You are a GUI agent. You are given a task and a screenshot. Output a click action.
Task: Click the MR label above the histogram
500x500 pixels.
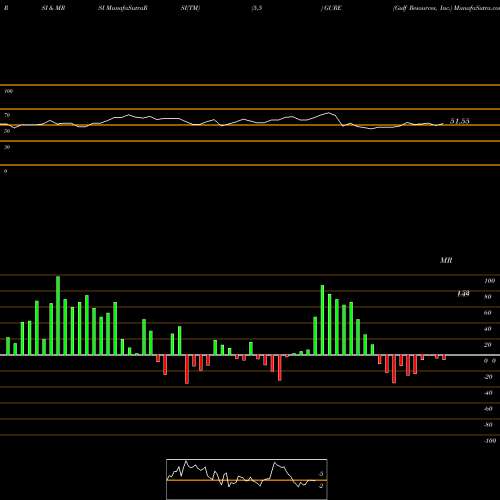(x=446, y=260)
